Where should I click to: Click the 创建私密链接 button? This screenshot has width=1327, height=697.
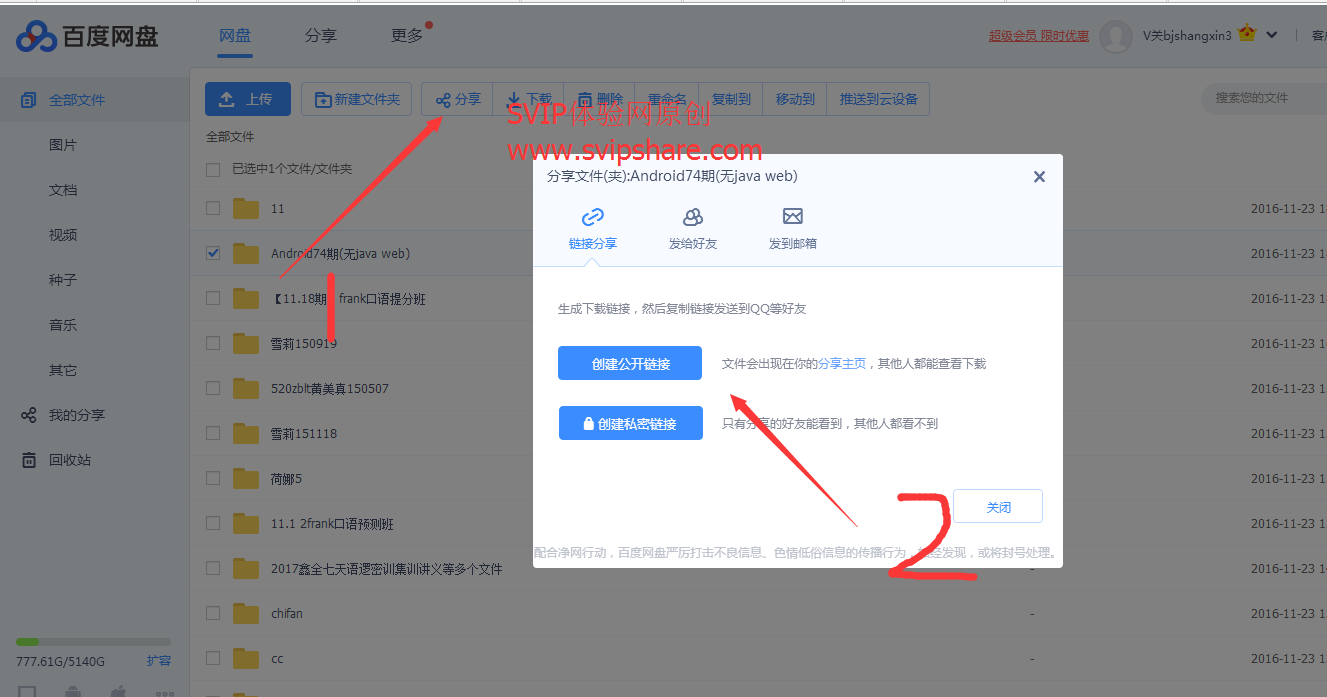pos(630,424)
